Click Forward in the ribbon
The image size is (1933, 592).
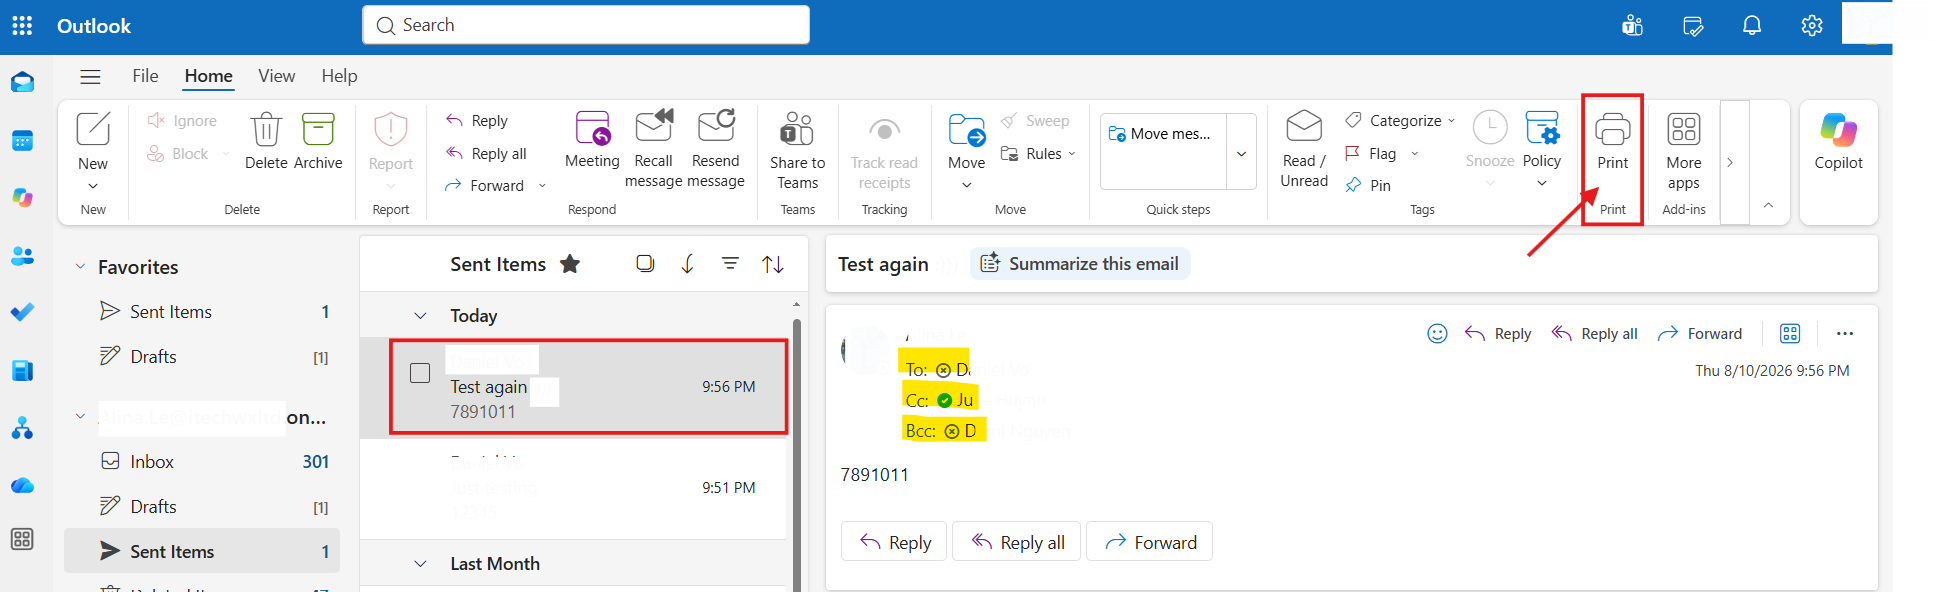click(x=485, y=186)
